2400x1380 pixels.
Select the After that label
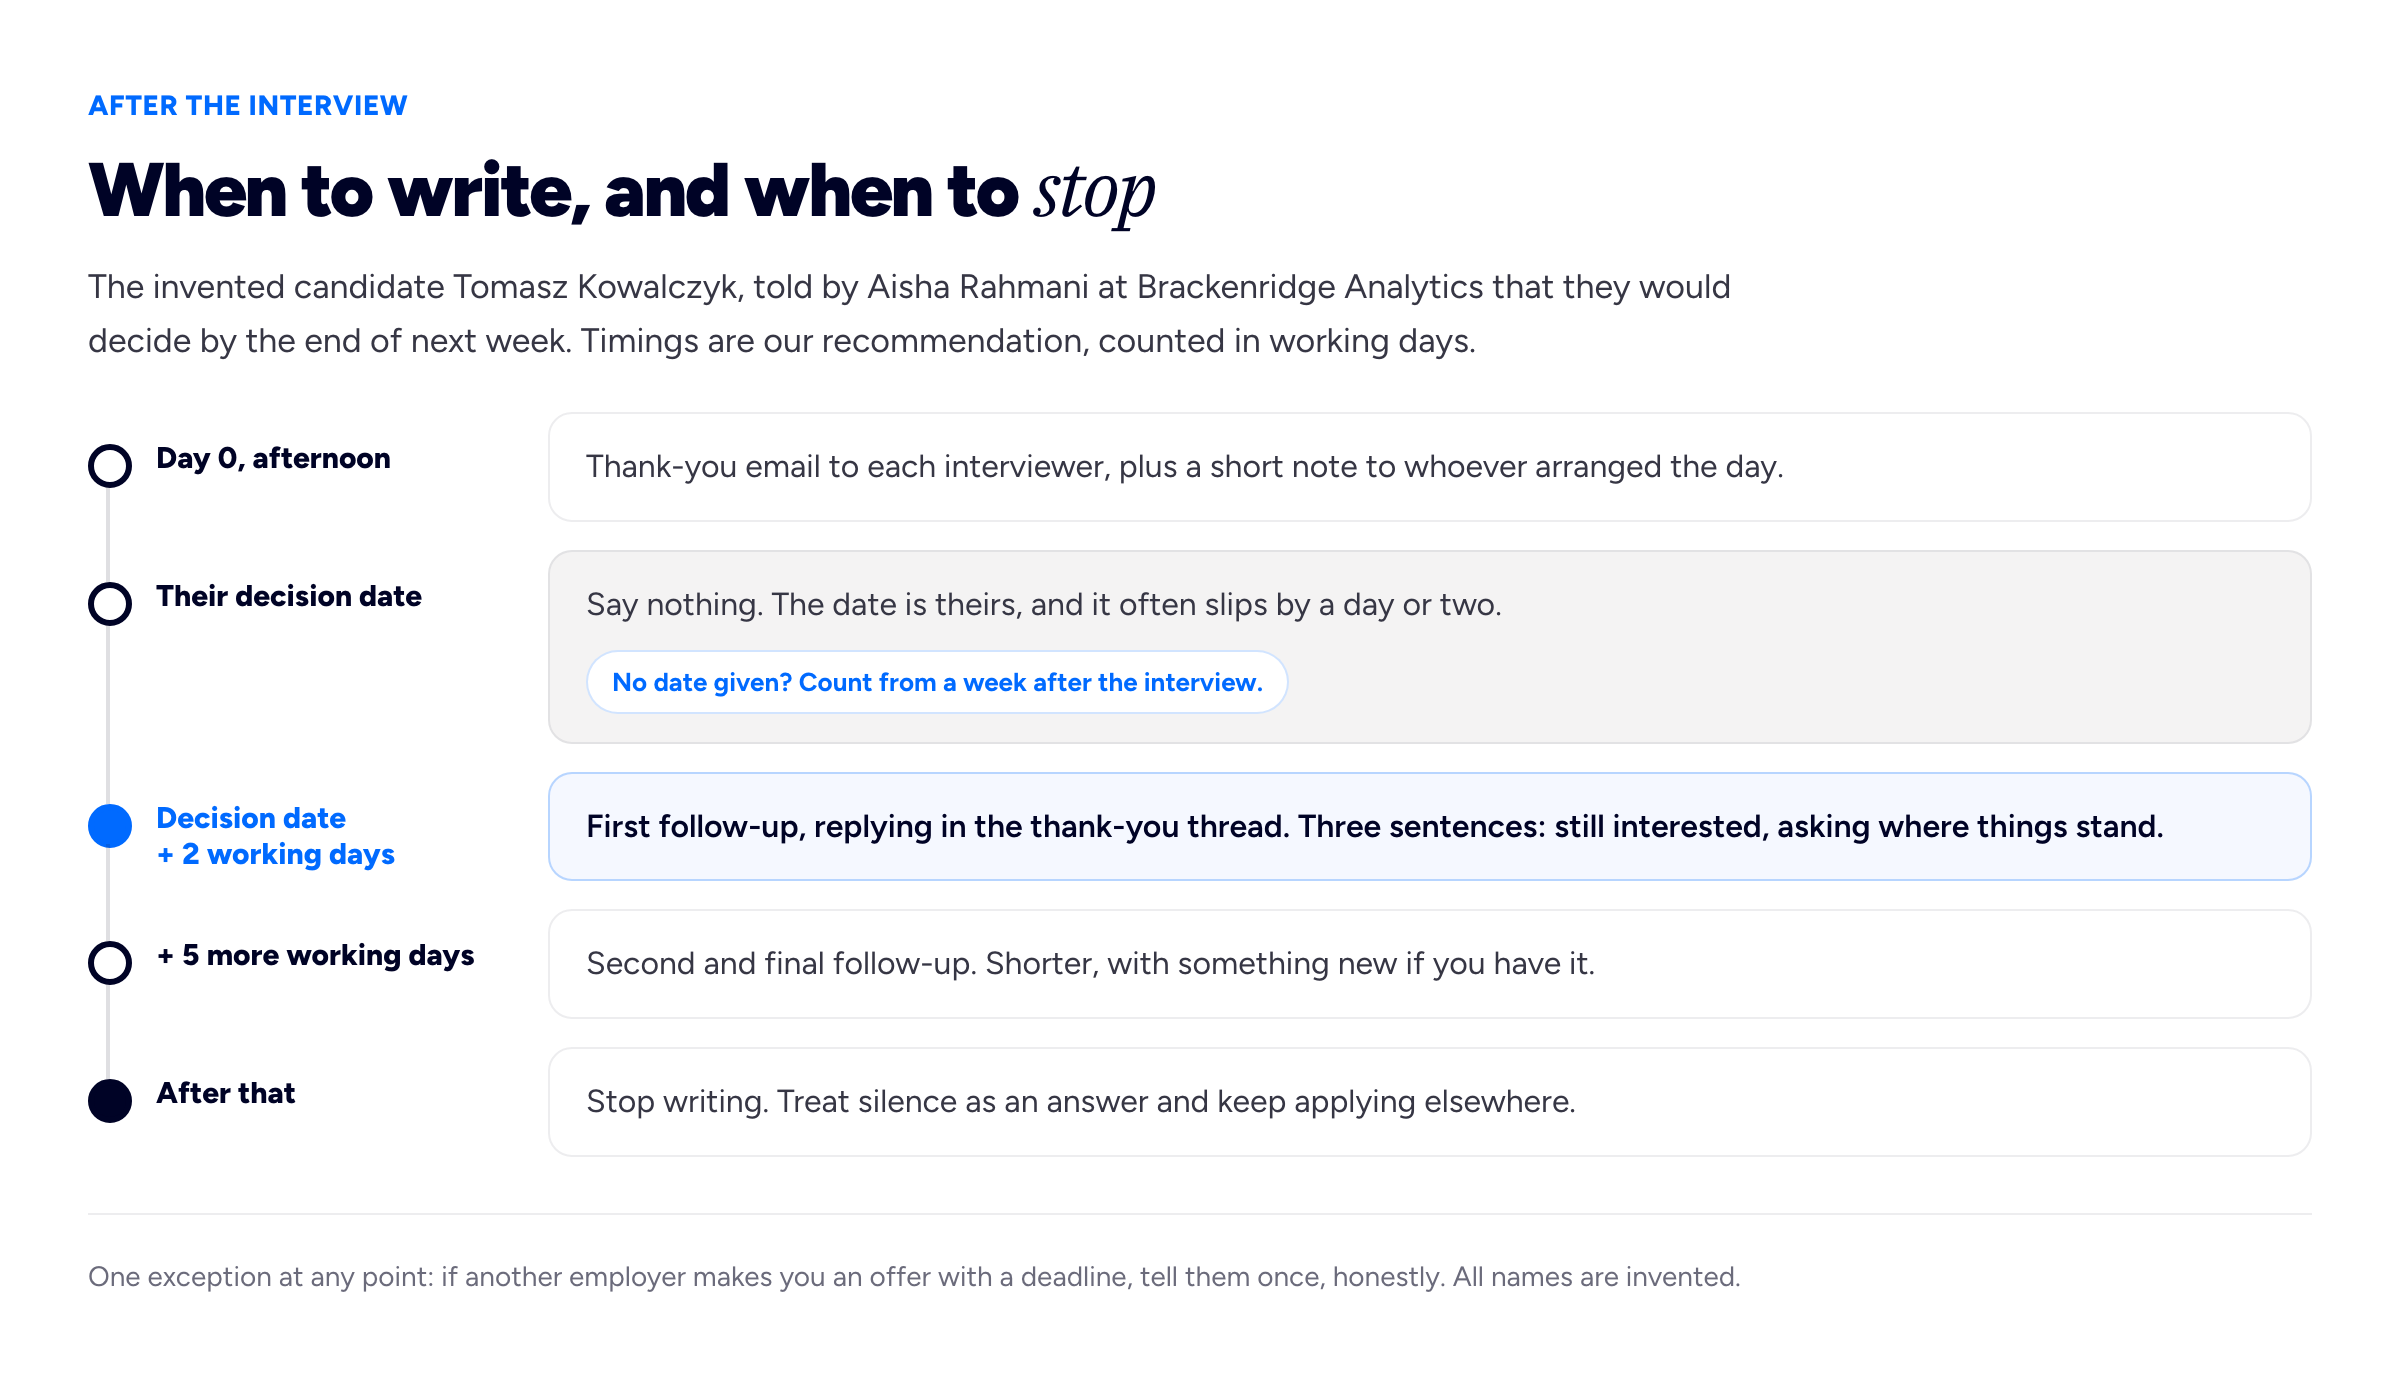tap(226, 1093)
